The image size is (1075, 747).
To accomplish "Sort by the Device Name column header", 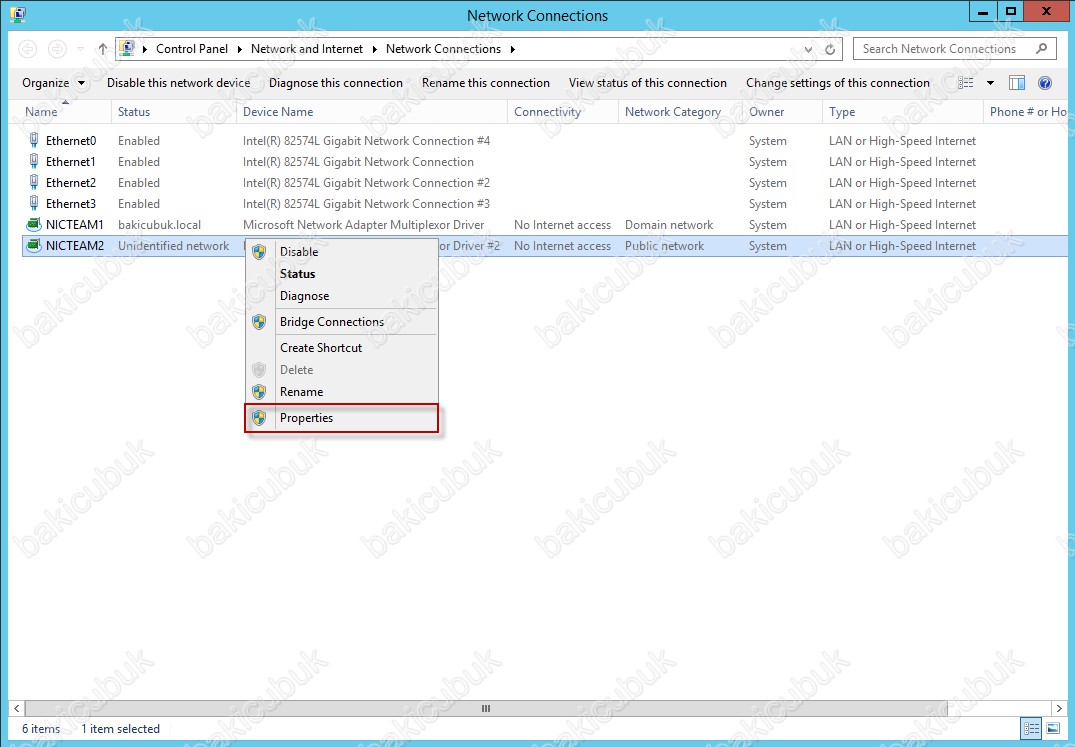I will pos(278,112).
